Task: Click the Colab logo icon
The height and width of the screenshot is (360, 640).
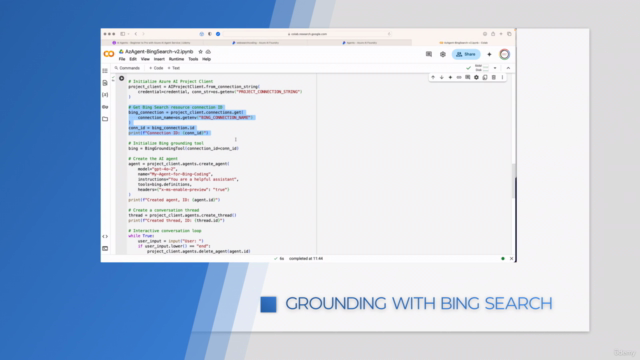Action: click(x=109, y=54)
